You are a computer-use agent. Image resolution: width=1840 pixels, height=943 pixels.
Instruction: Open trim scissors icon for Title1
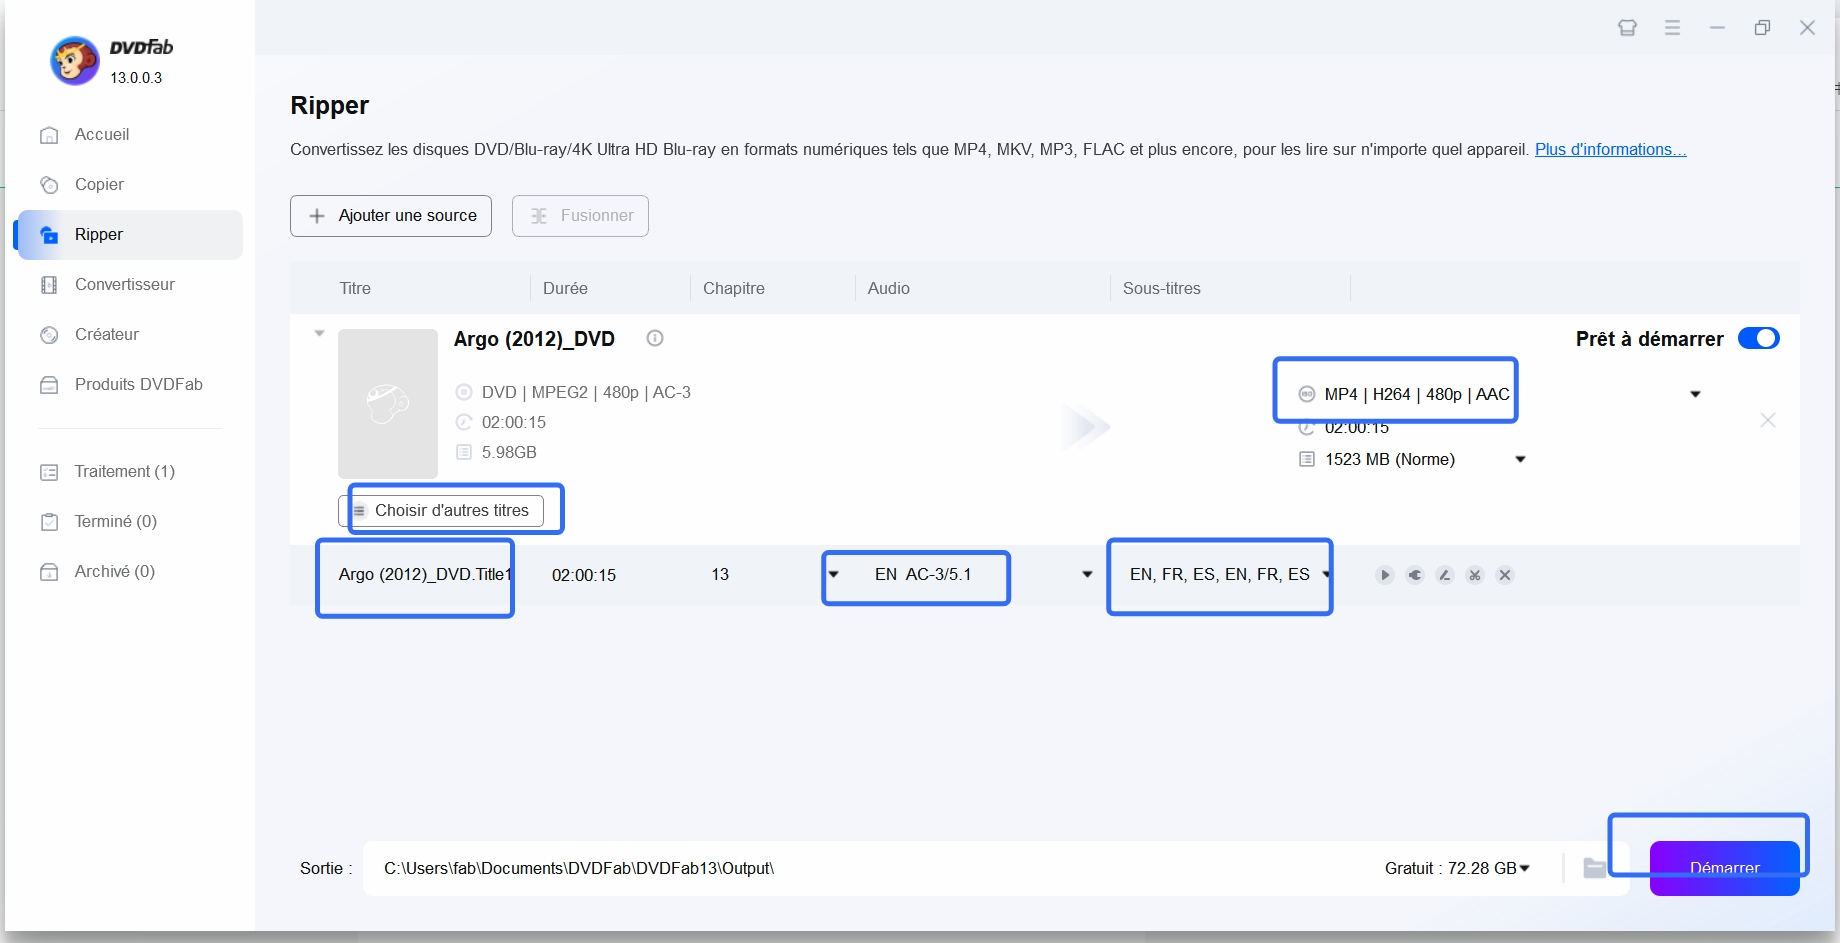(1475, 575)
